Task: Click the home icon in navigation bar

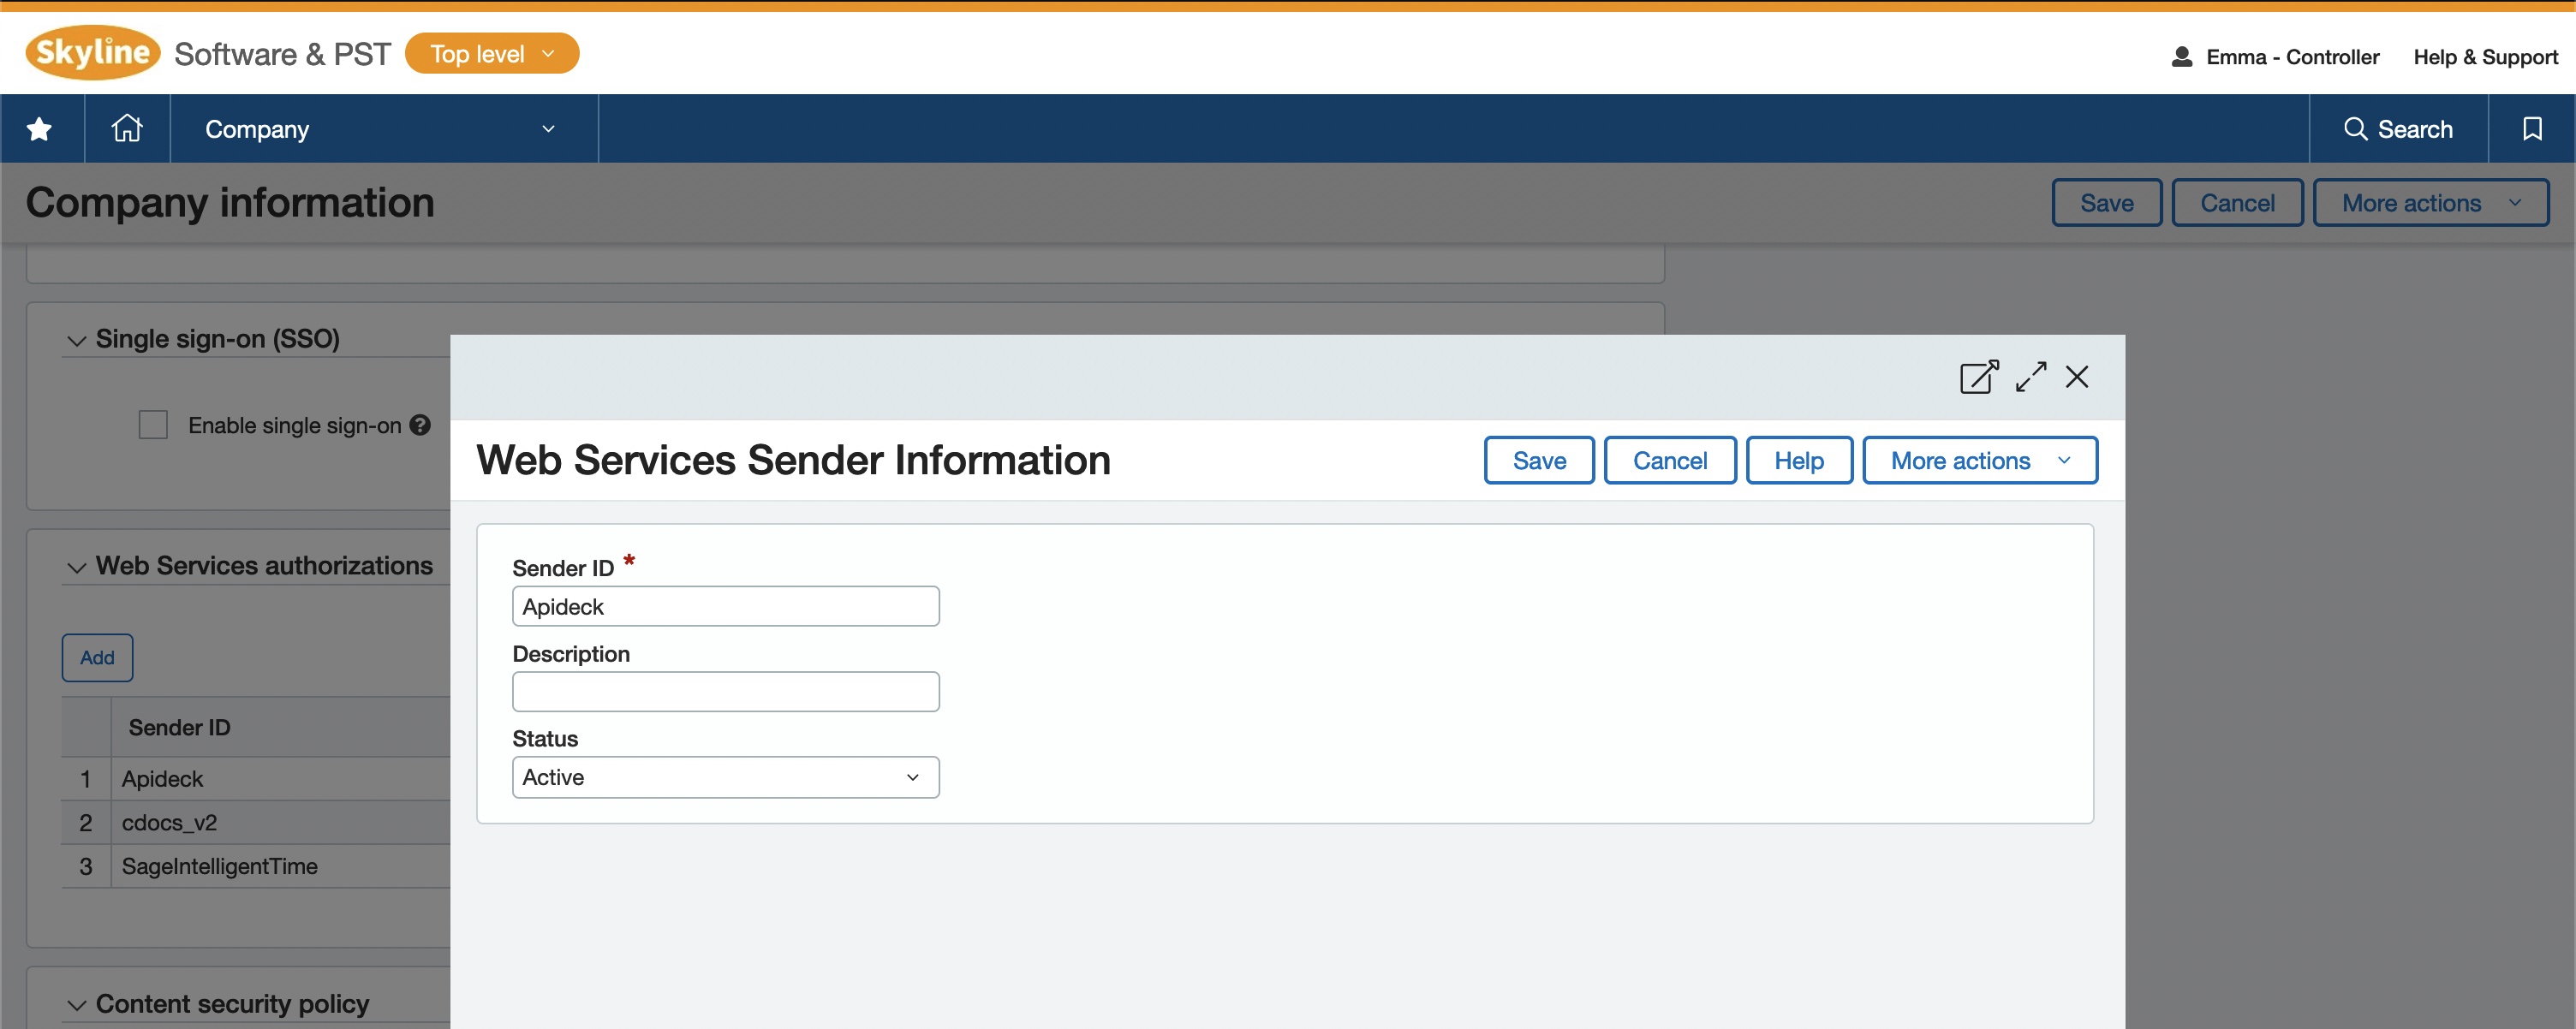Action: [x=127, y=128]
